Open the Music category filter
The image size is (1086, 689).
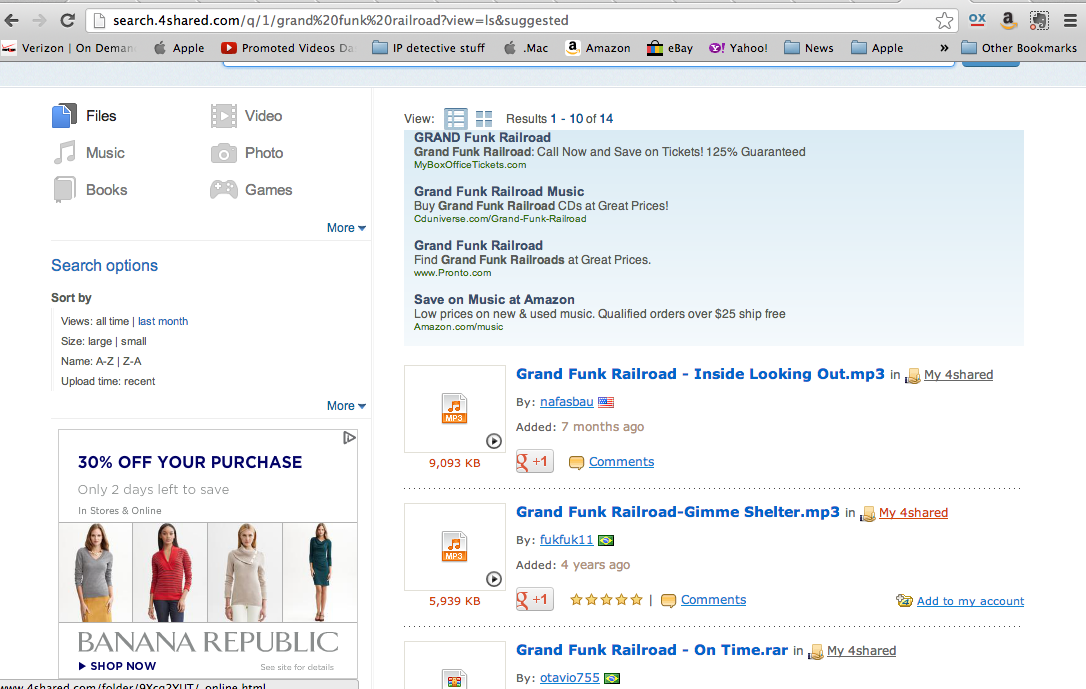[x=102, y=152]
